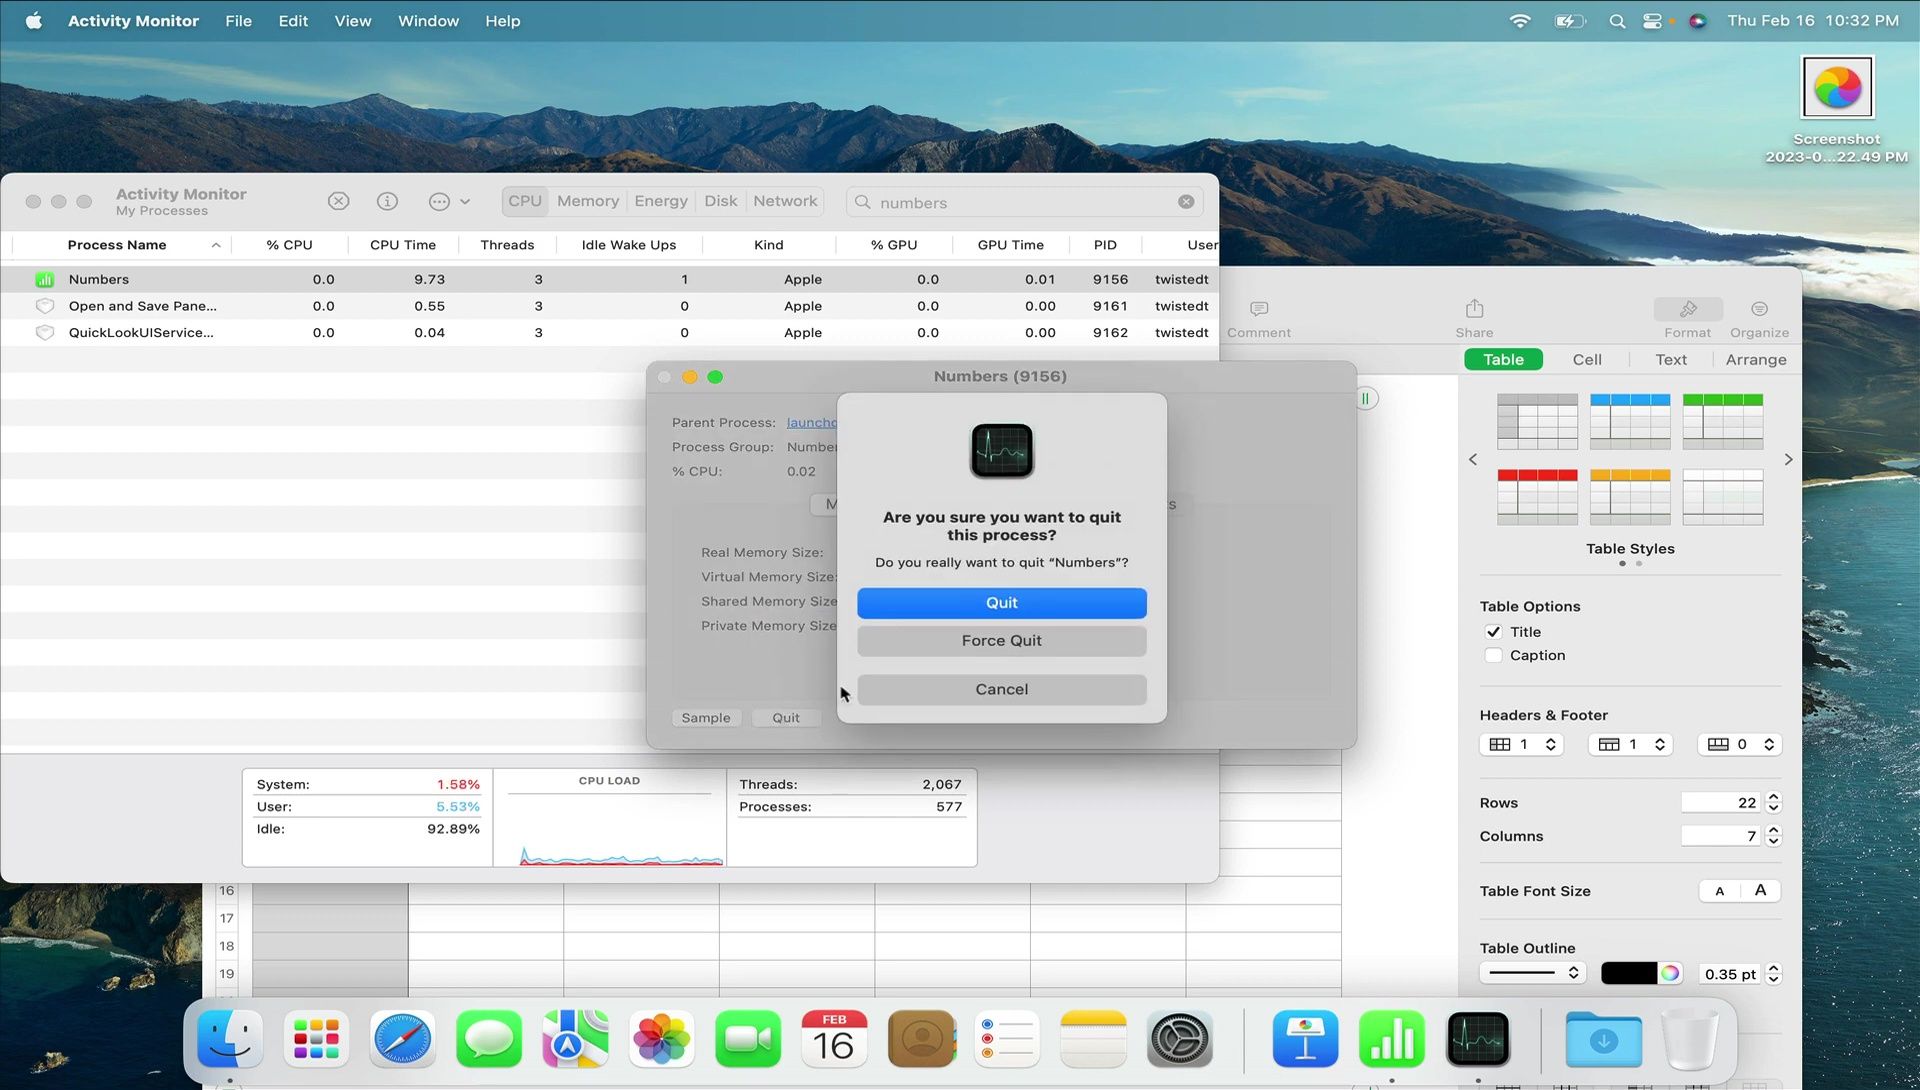Click the black table outline color well
The image size is (1920, 1090).
(x=1628, y=974)
